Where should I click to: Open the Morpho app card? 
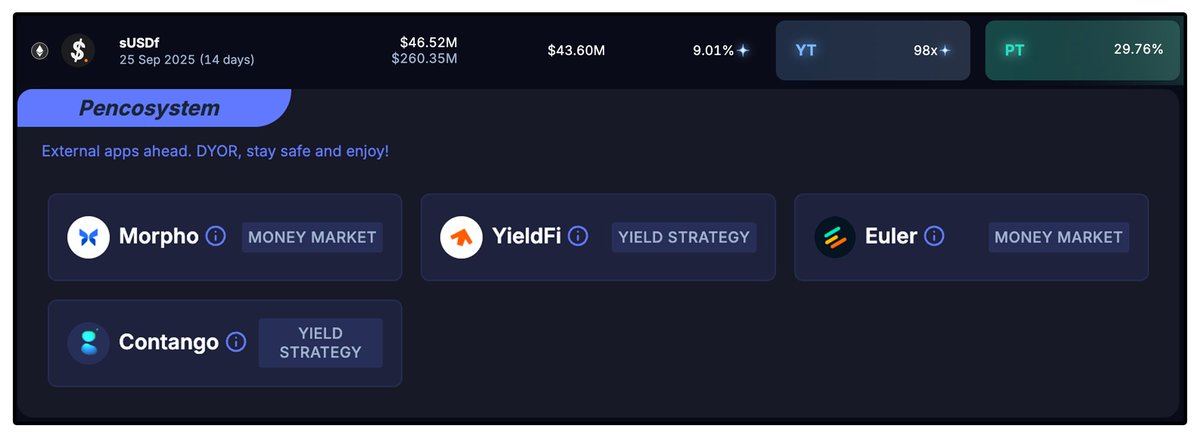click(x=225, y=237)
